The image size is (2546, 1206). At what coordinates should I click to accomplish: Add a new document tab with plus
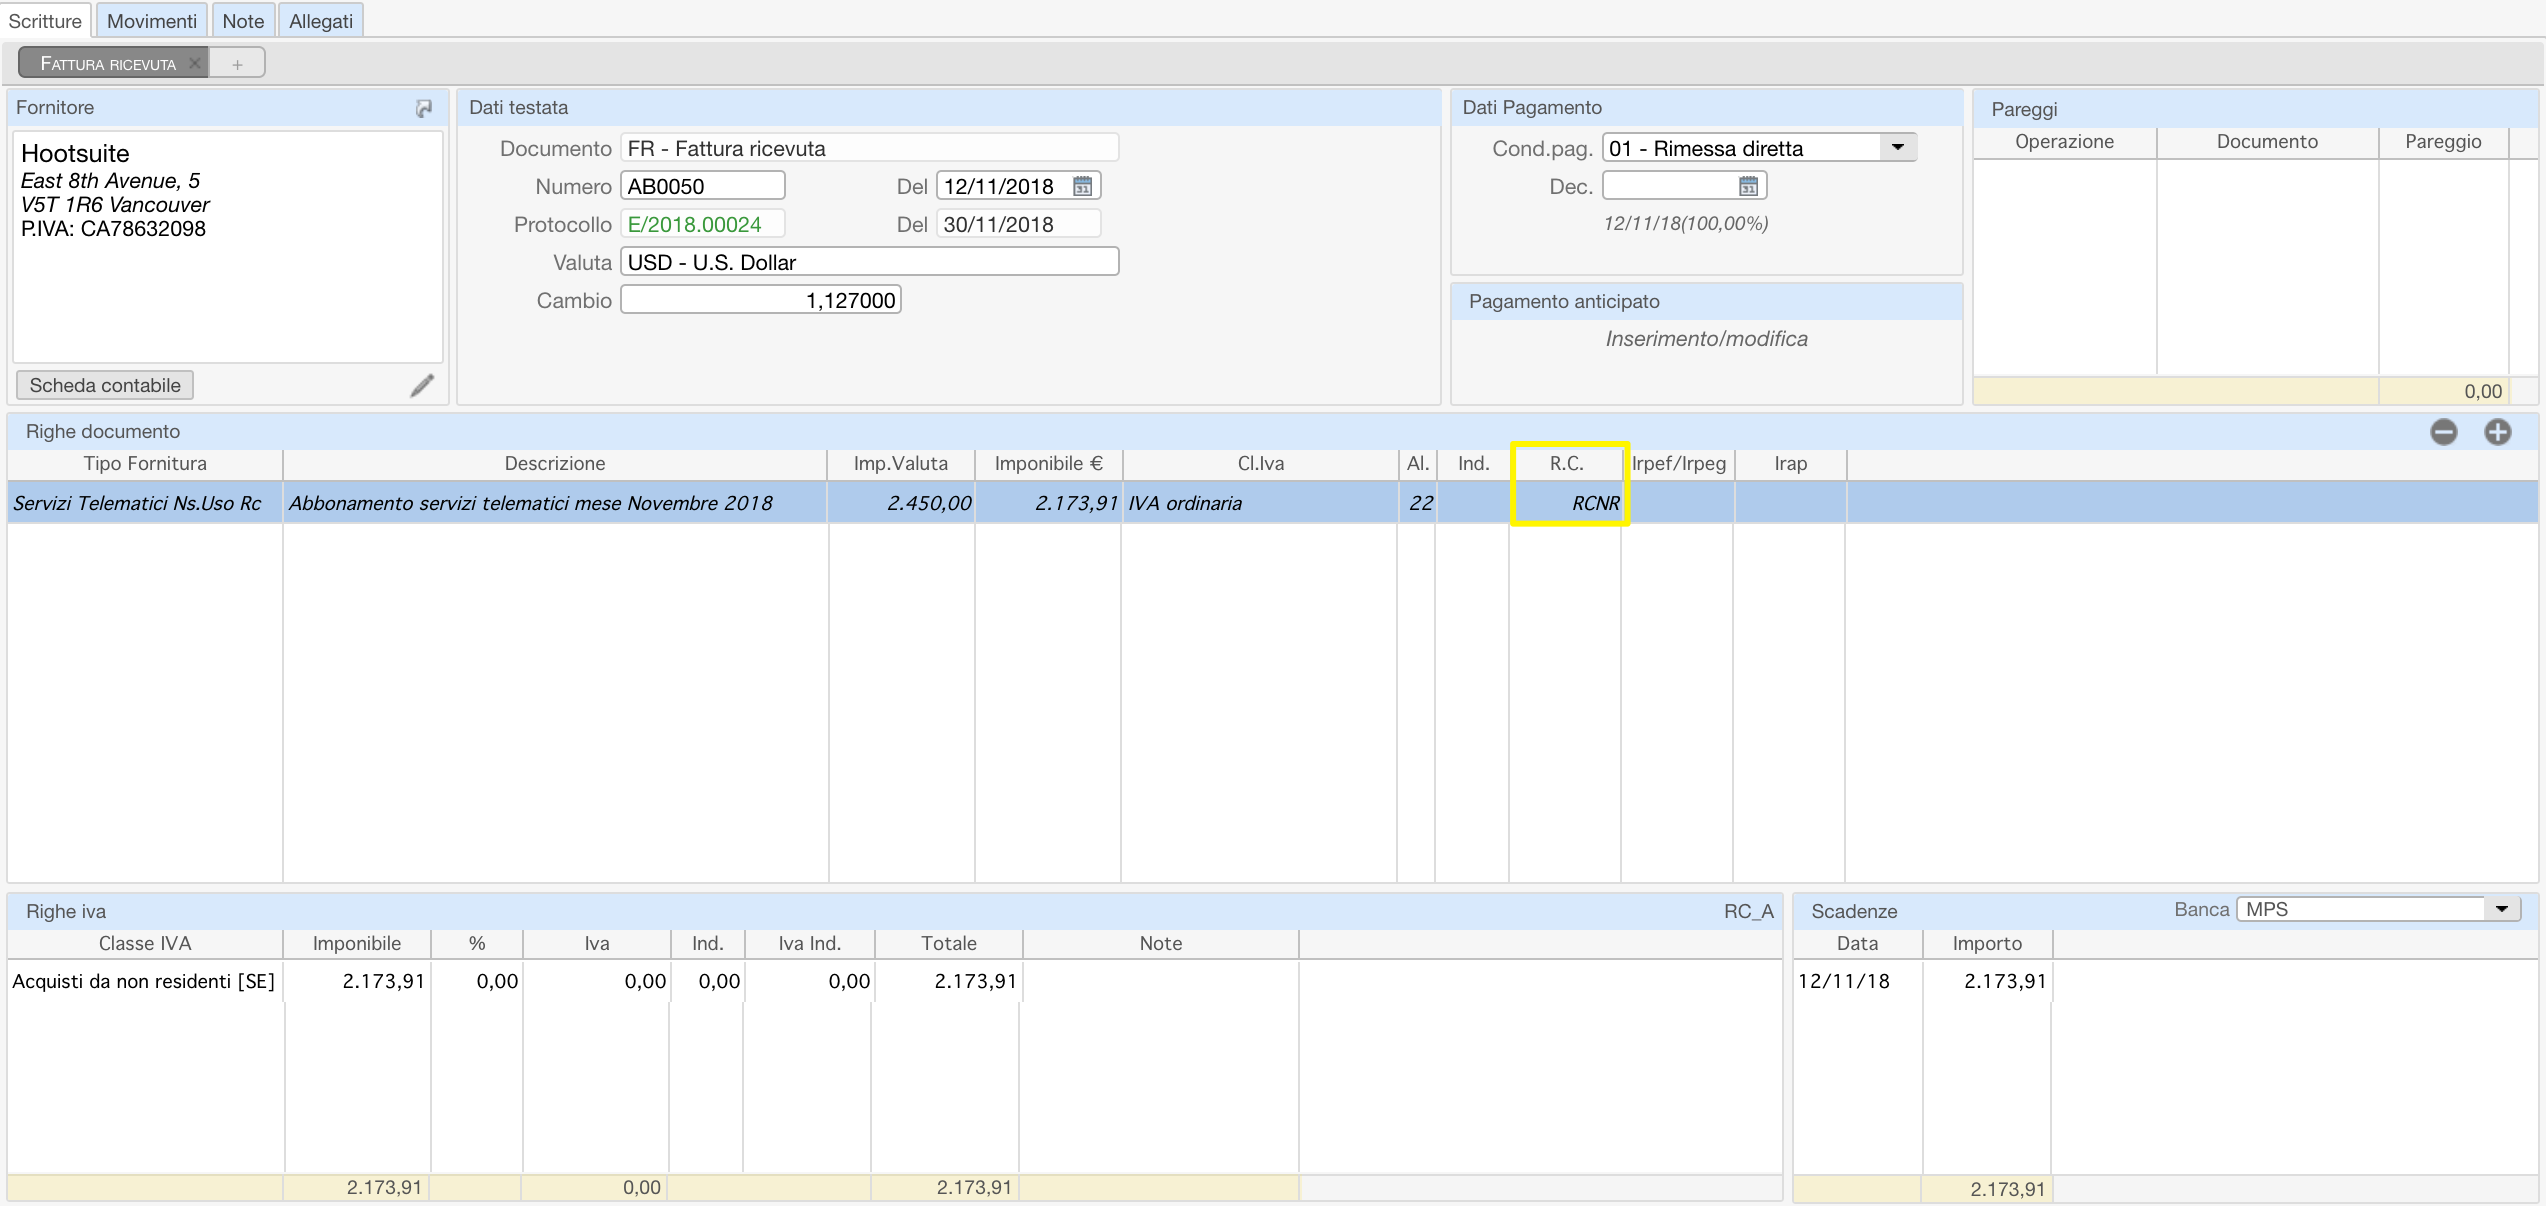[237, 64]
